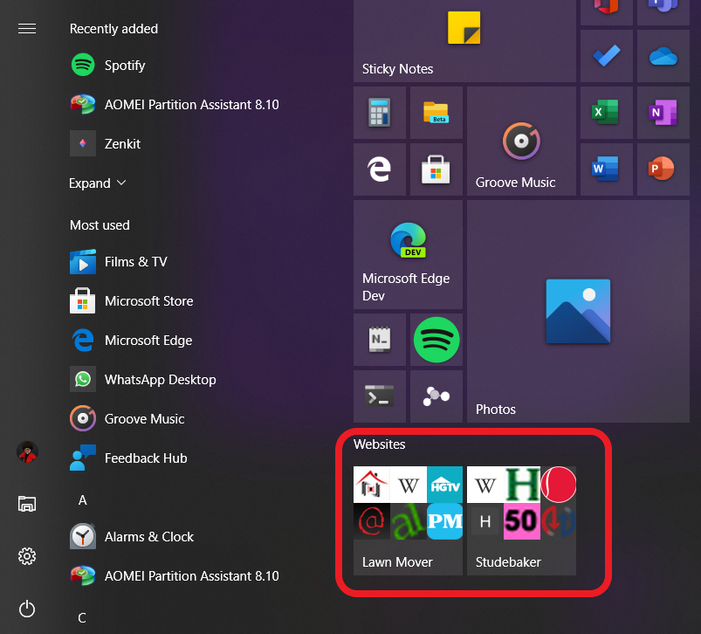Open the Lawn Mover tile folder

click(x=408, y=521)
